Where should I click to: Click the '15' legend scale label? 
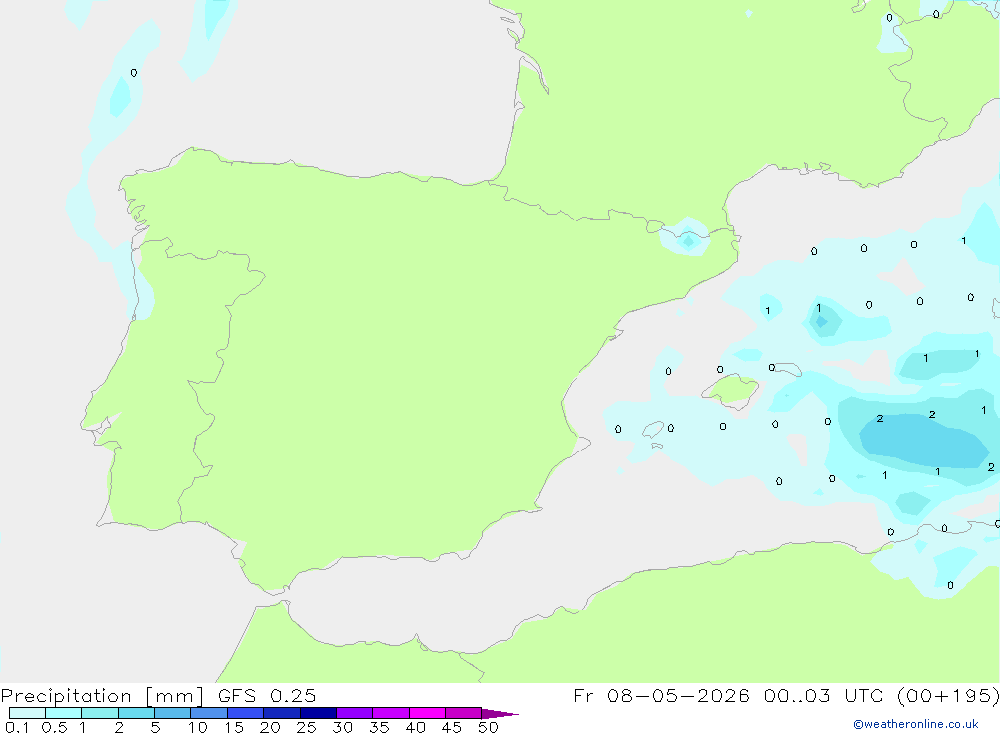click(234, 727)
